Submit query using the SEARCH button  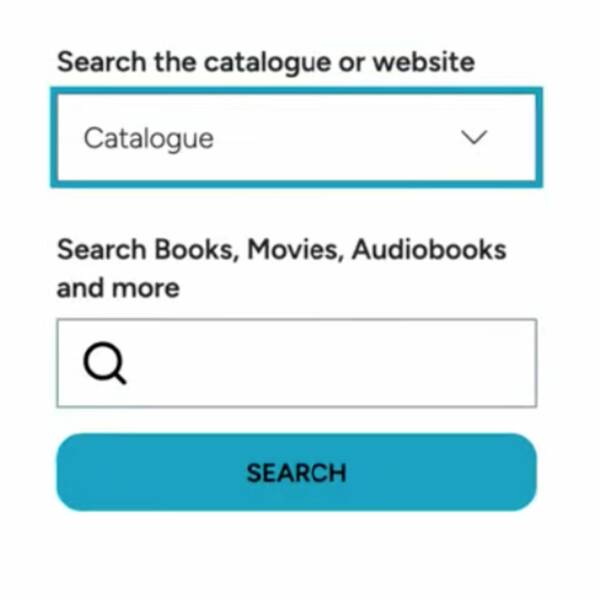297,472
